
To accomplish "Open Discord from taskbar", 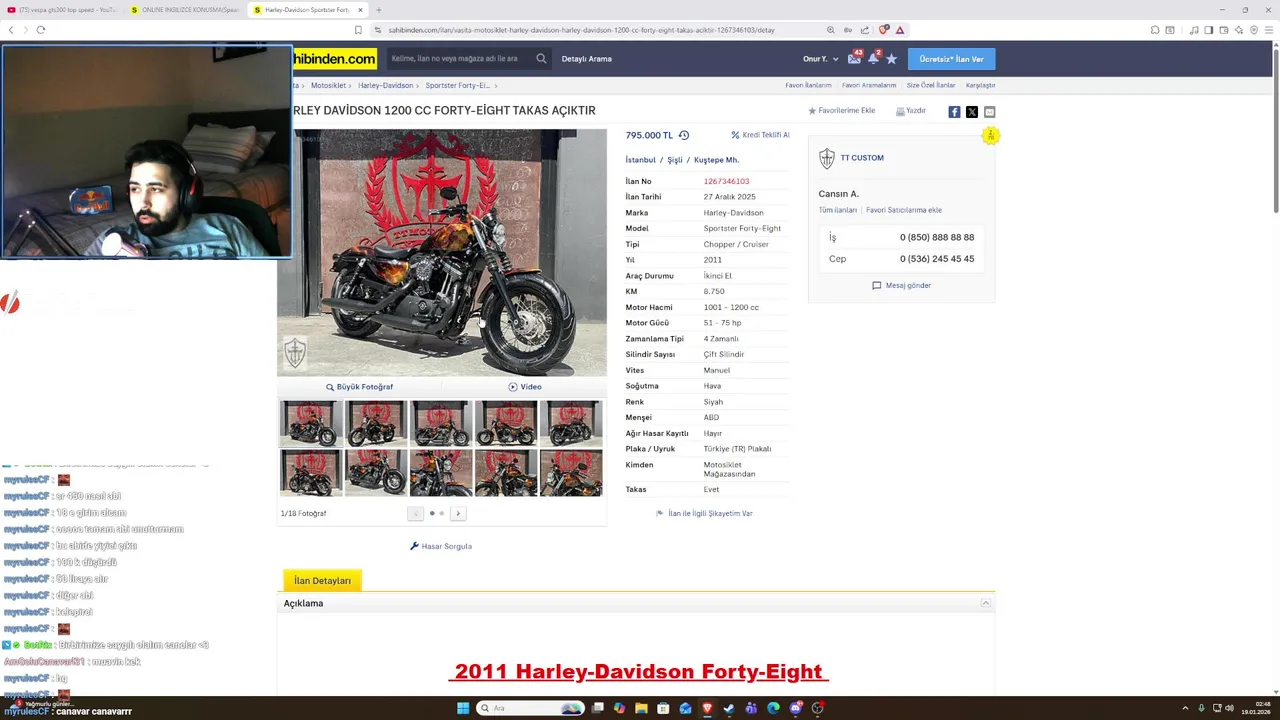I will coord(795,708).
